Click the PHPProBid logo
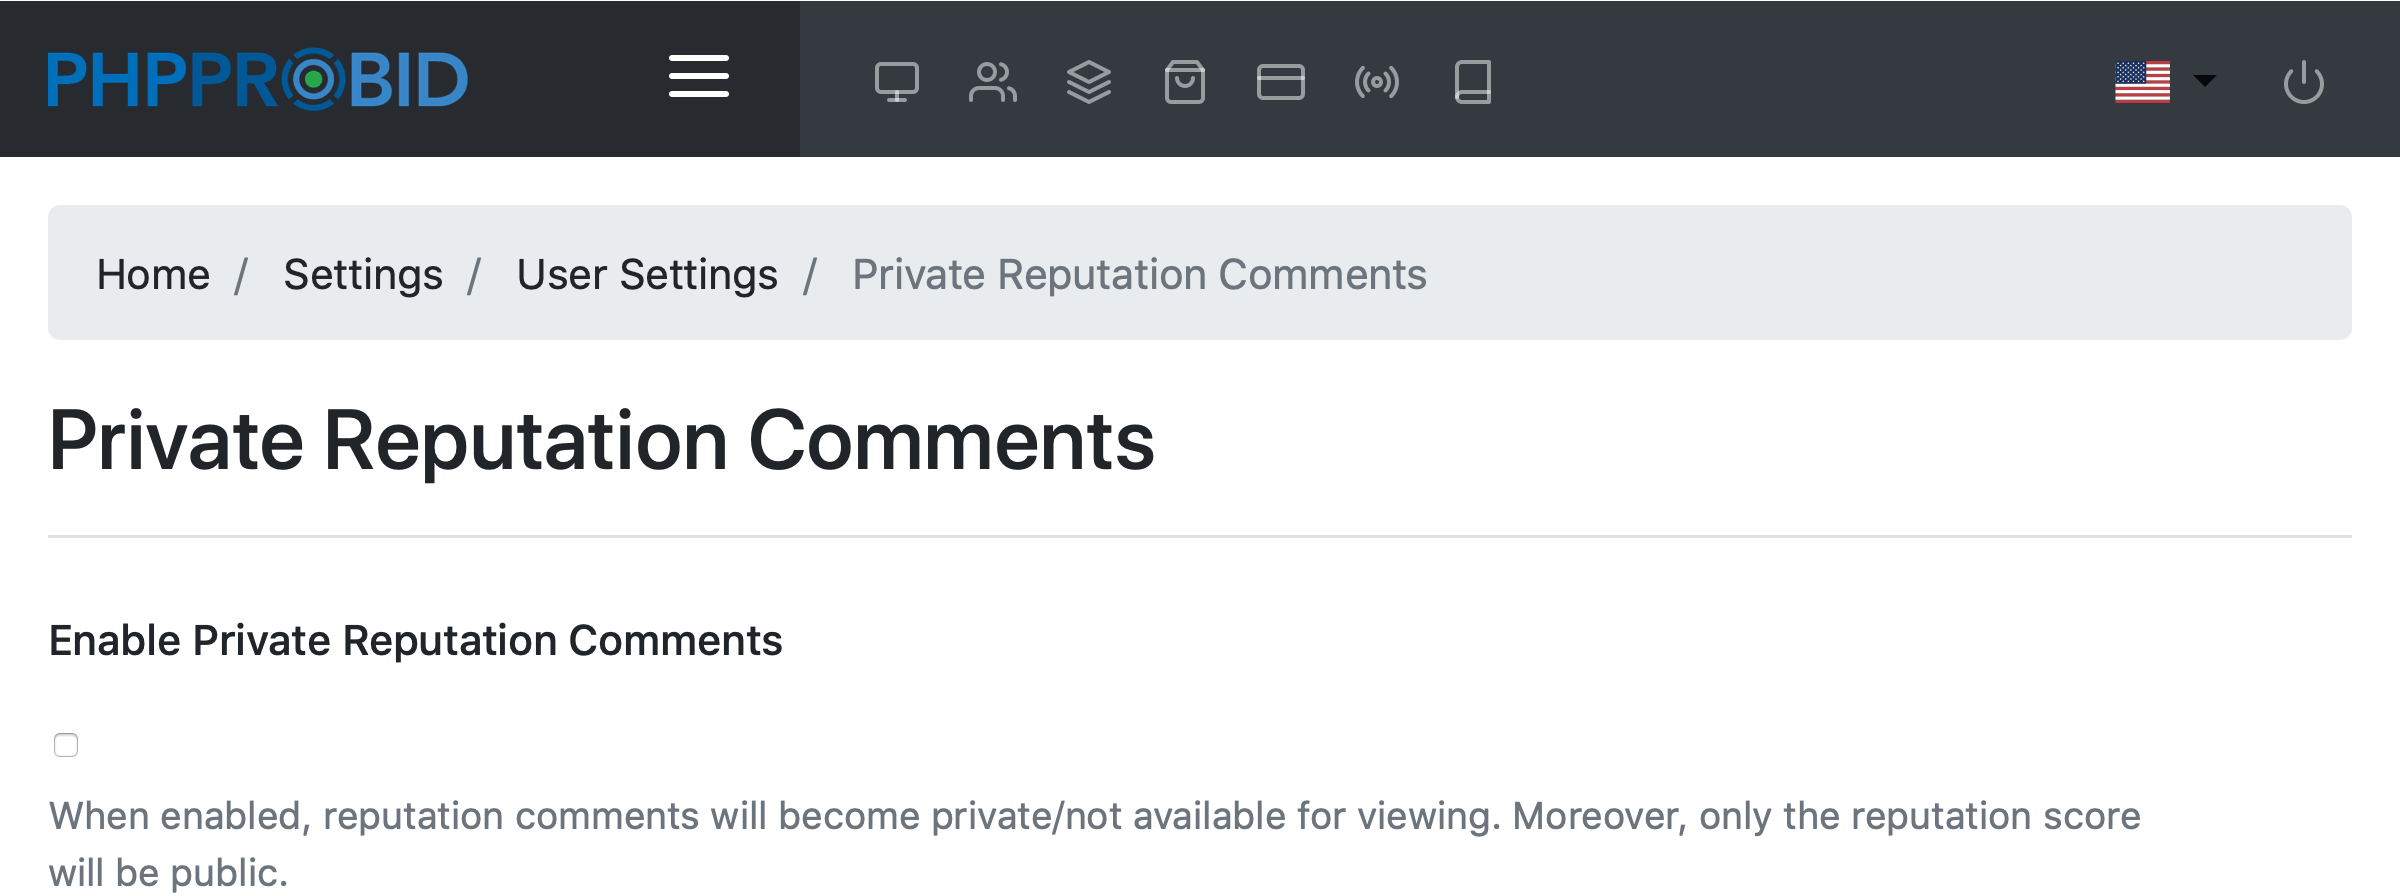 [x=258, y=79]
